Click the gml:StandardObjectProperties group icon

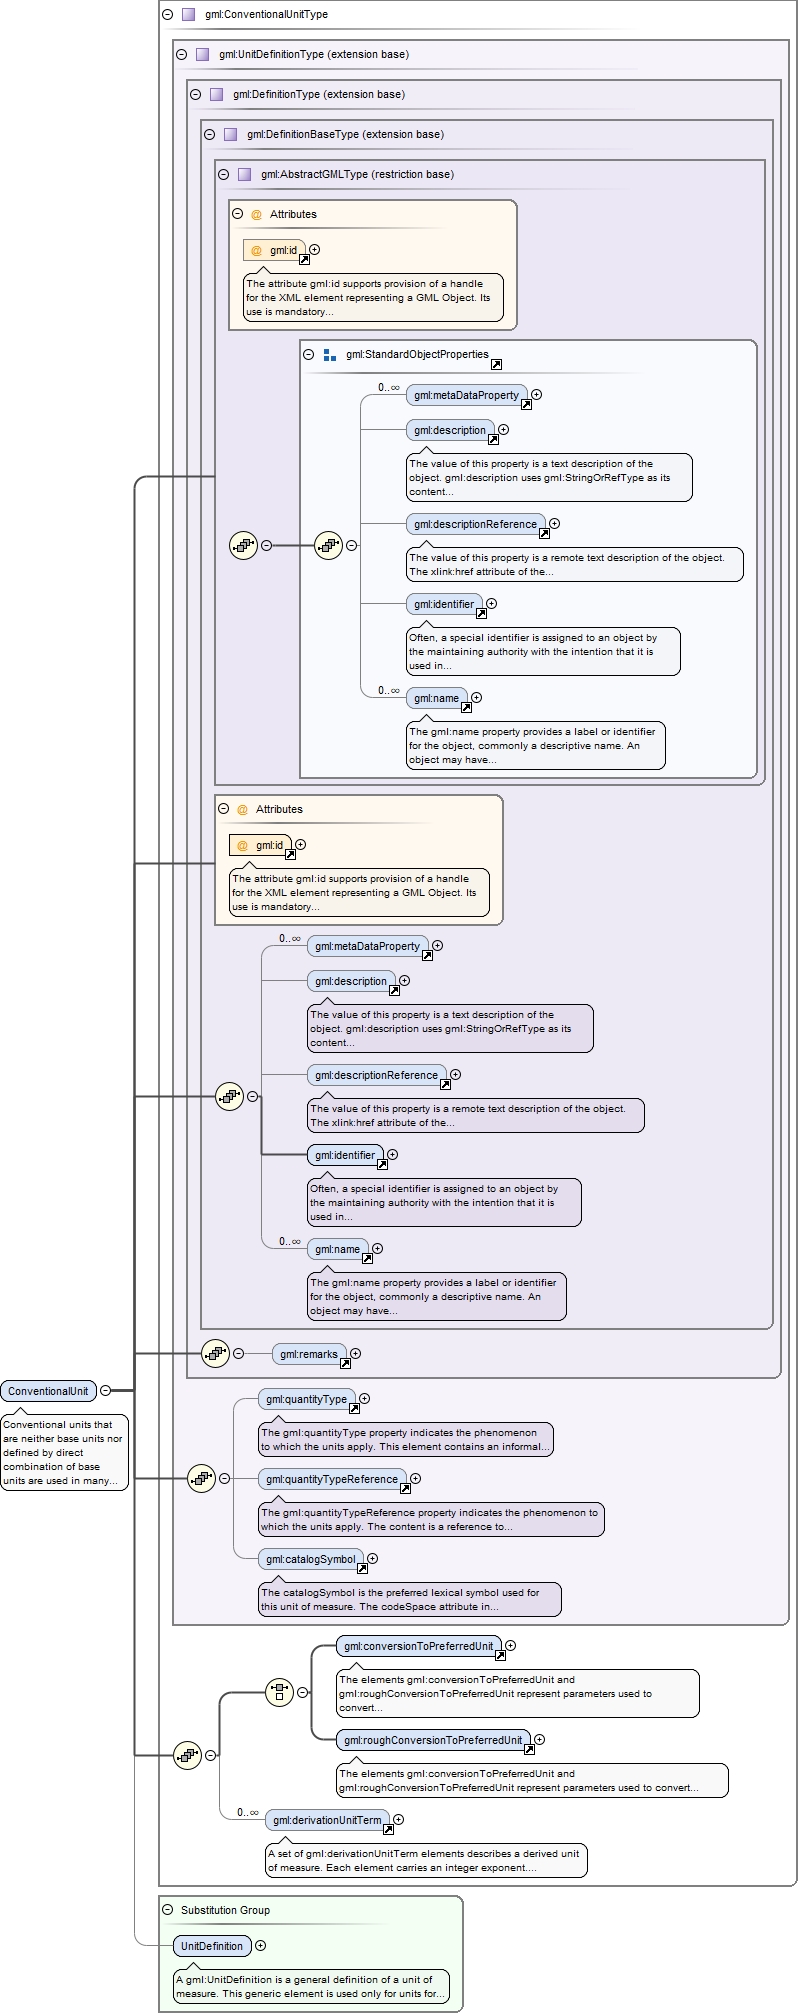pos(330,355)
